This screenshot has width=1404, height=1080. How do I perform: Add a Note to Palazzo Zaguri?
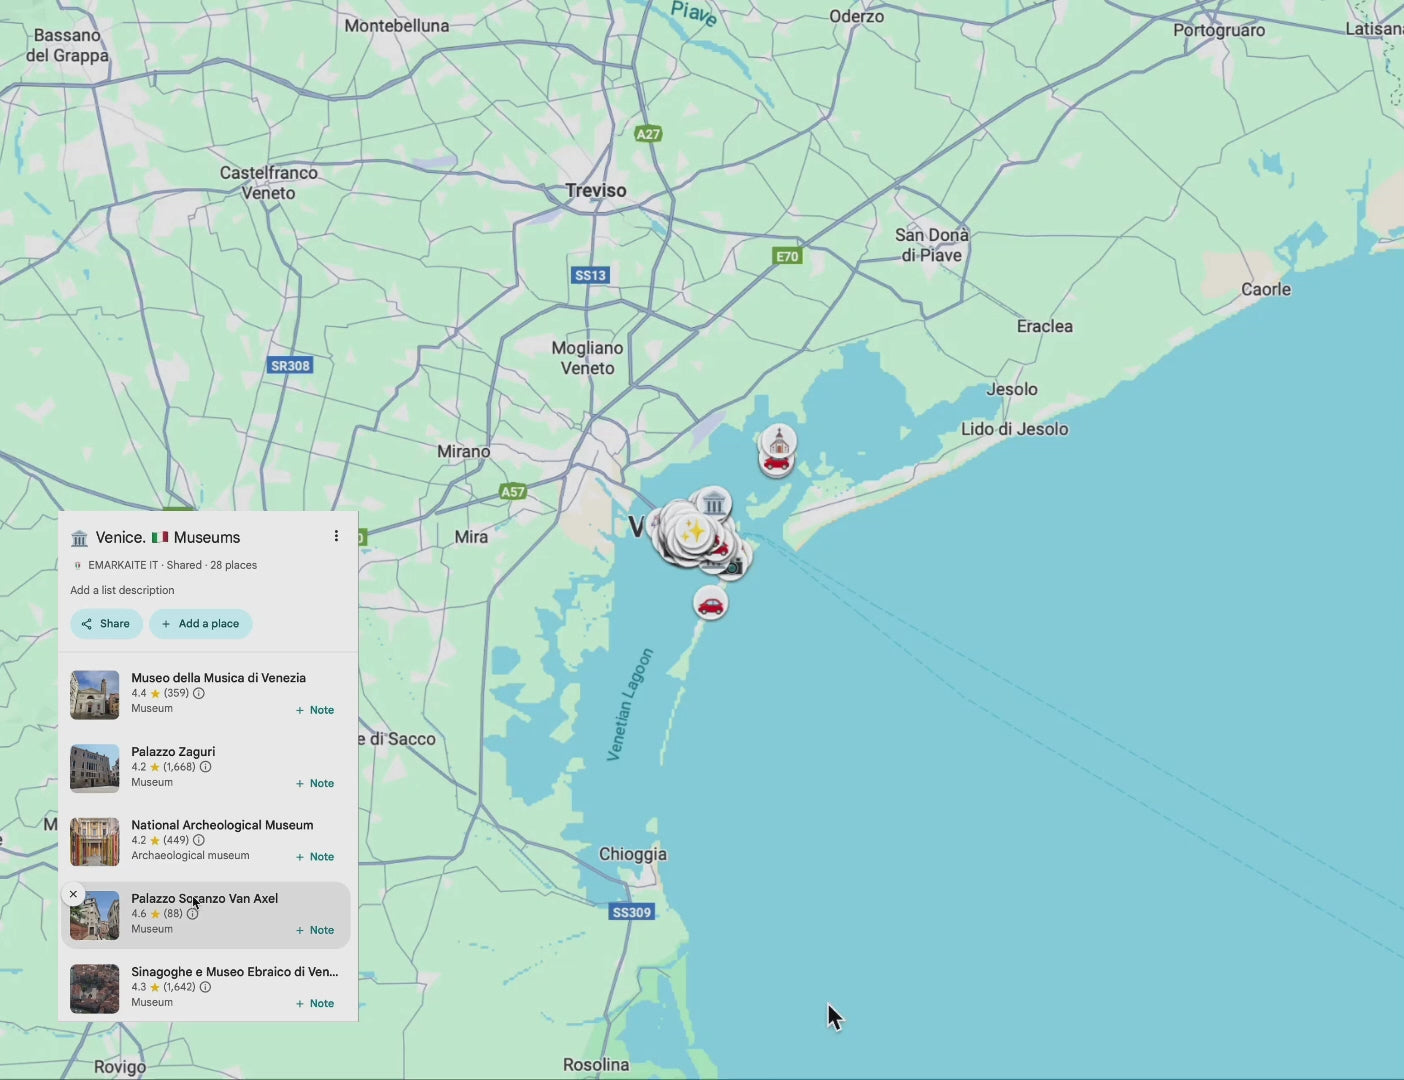[314, 783]
